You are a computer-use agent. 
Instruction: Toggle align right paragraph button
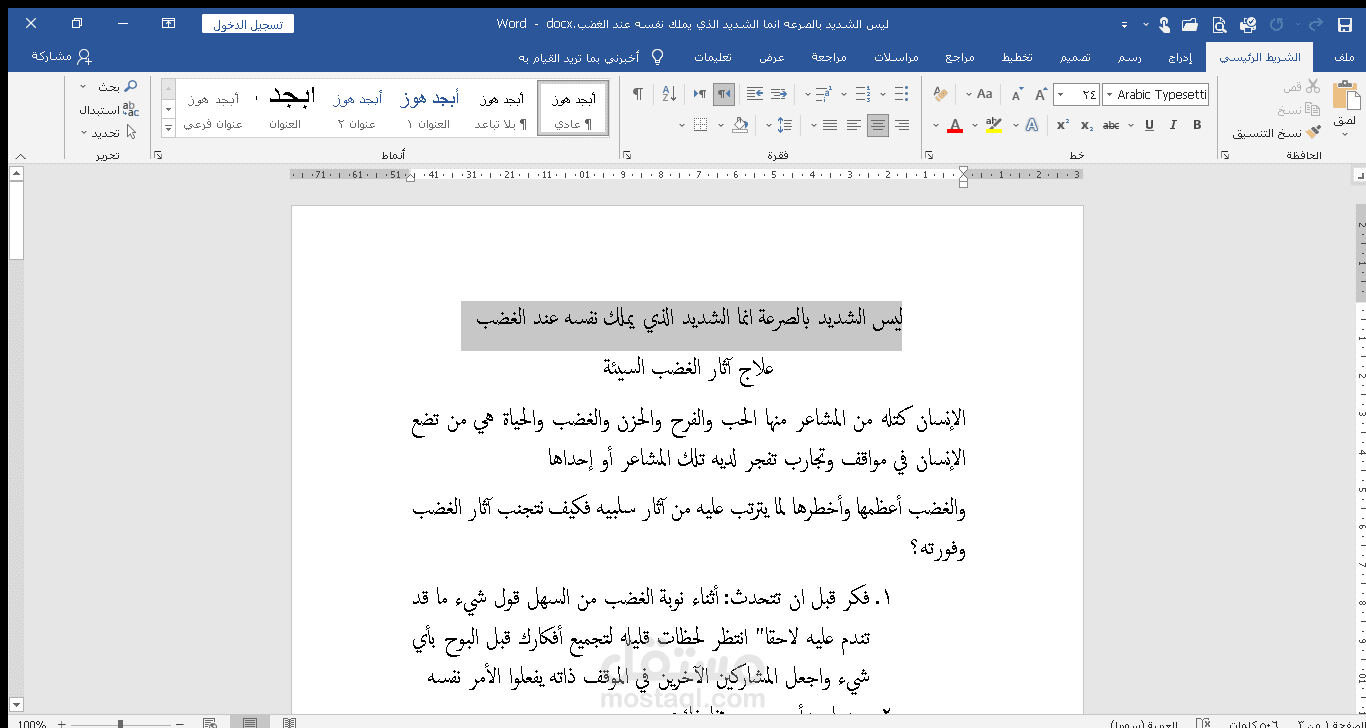pyautogui.click(x=901, y=125)
